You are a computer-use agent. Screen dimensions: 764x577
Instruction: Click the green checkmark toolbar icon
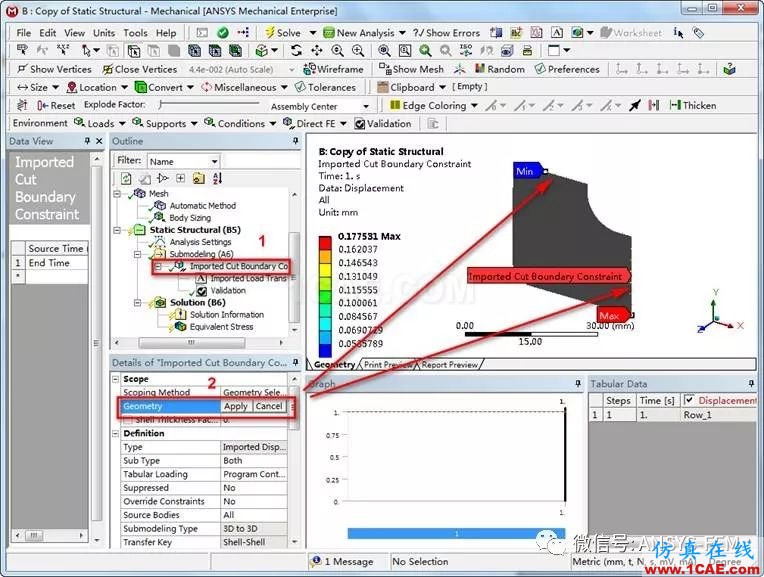point(223,33)
